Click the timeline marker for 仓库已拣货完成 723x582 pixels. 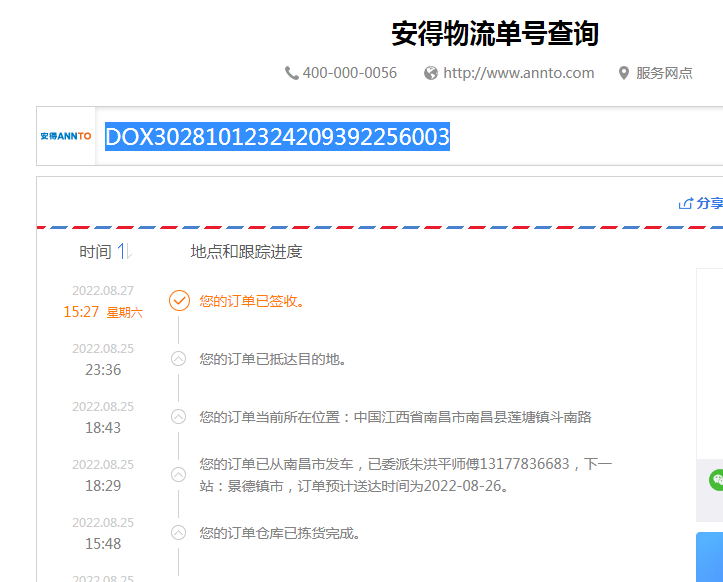point(178,533)
